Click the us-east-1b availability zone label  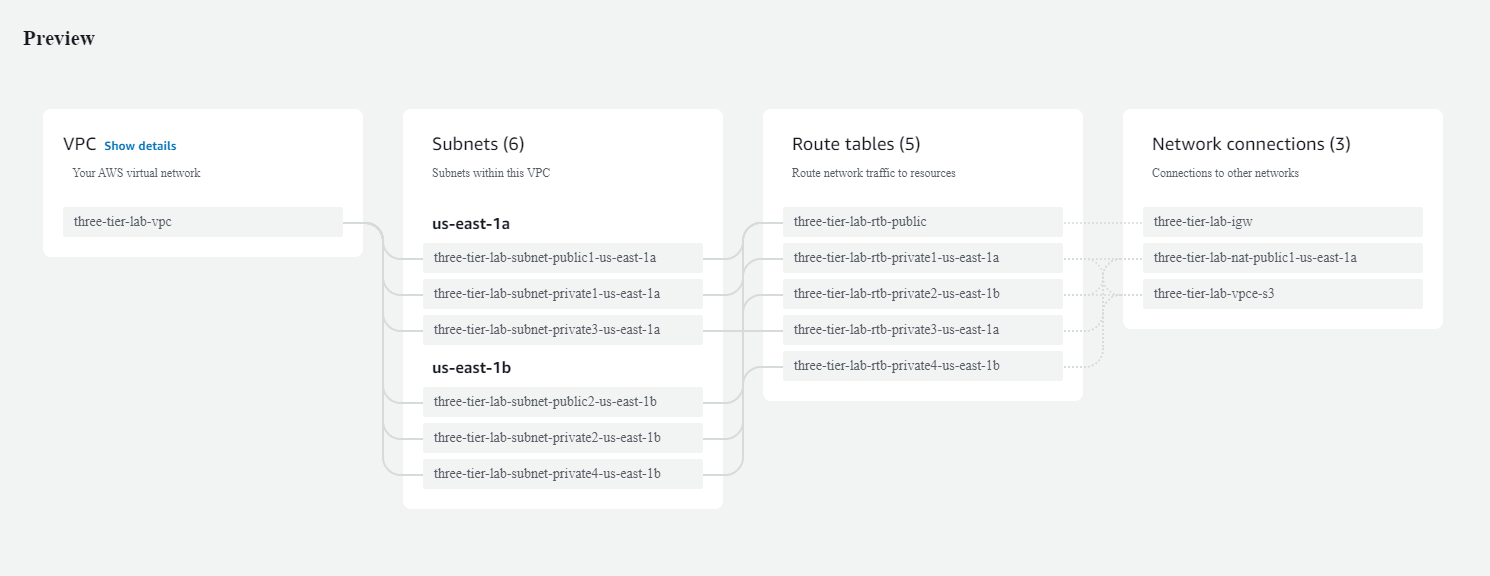tap(472, 368)
